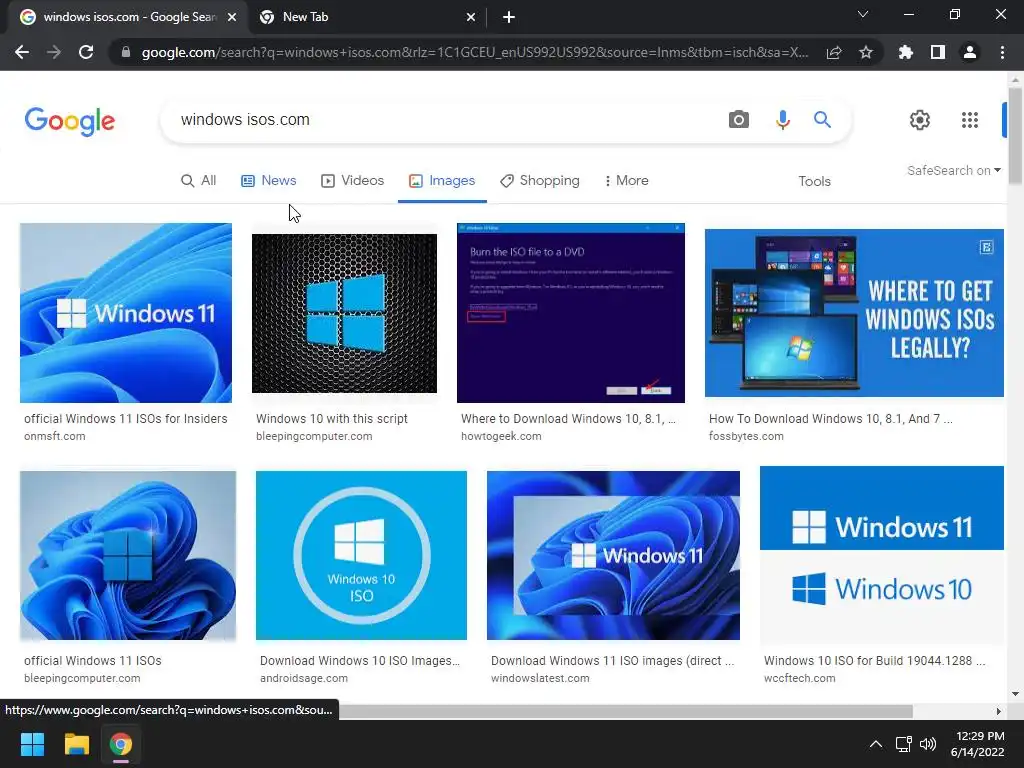Click the scroll down arrow of page

[1015, 694]
